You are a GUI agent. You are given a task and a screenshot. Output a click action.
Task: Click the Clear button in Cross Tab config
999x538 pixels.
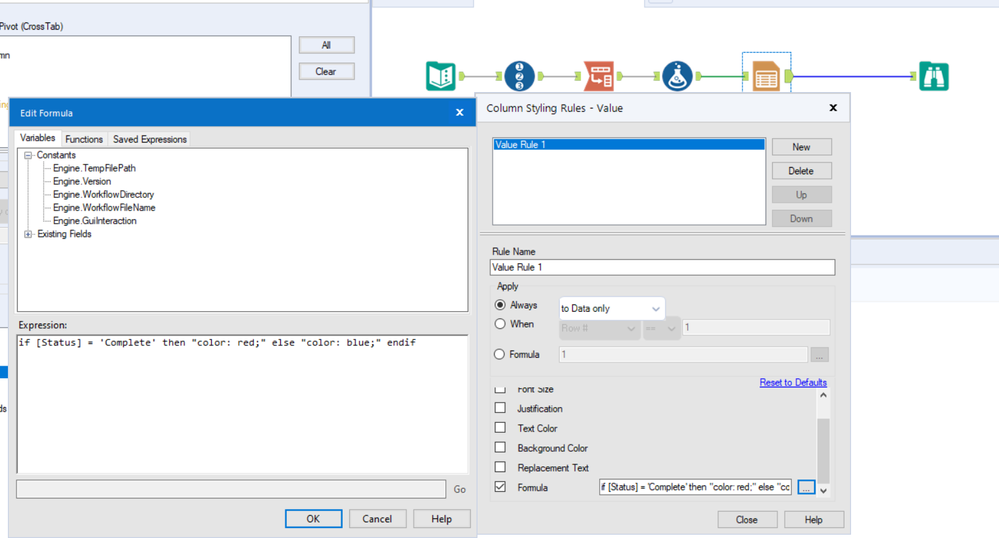(x=326, y=71)
